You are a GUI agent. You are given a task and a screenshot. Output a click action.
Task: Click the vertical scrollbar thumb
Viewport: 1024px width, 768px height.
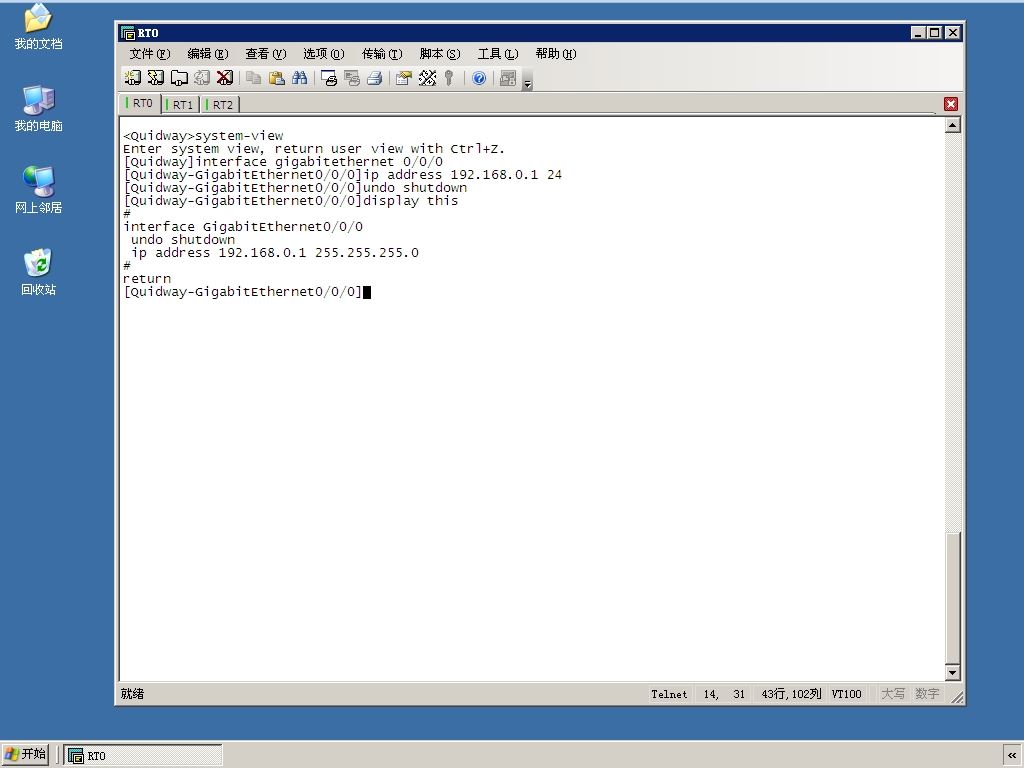click(x=953, y=598)
